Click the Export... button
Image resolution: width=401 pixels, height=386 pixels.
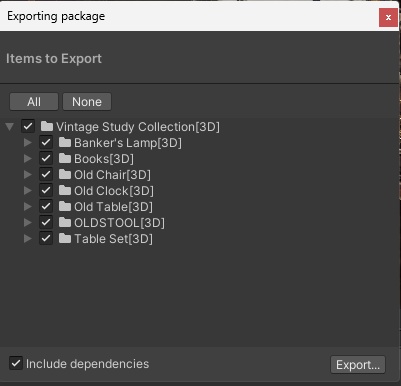pos(358,365)
